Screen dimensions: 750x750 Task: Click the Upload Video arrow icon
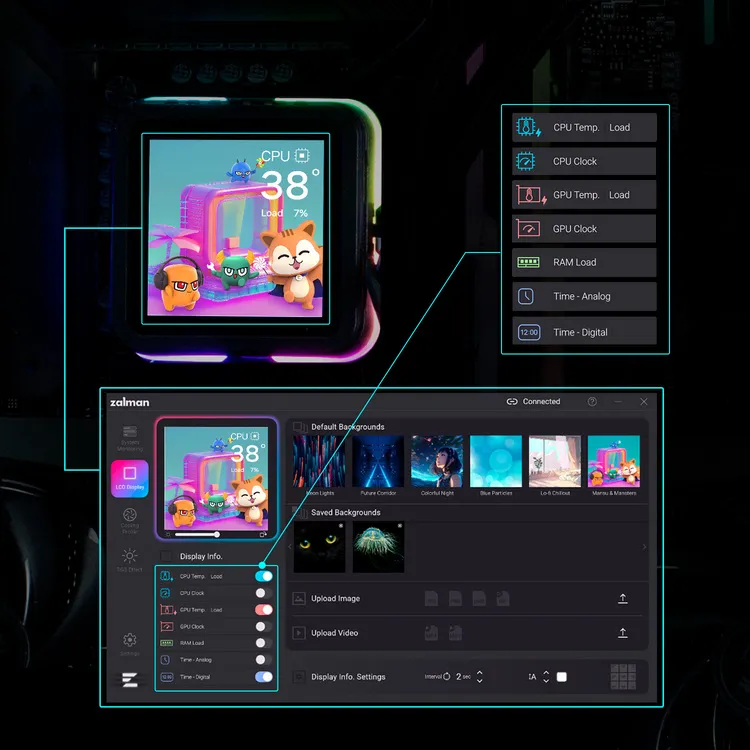[x=623, y=633]
